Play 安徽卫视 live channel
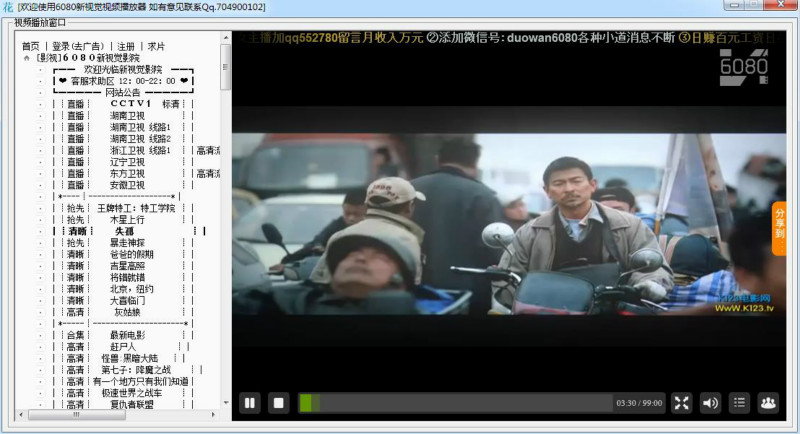This screenshot has height=434, width=800. (123, 185)
